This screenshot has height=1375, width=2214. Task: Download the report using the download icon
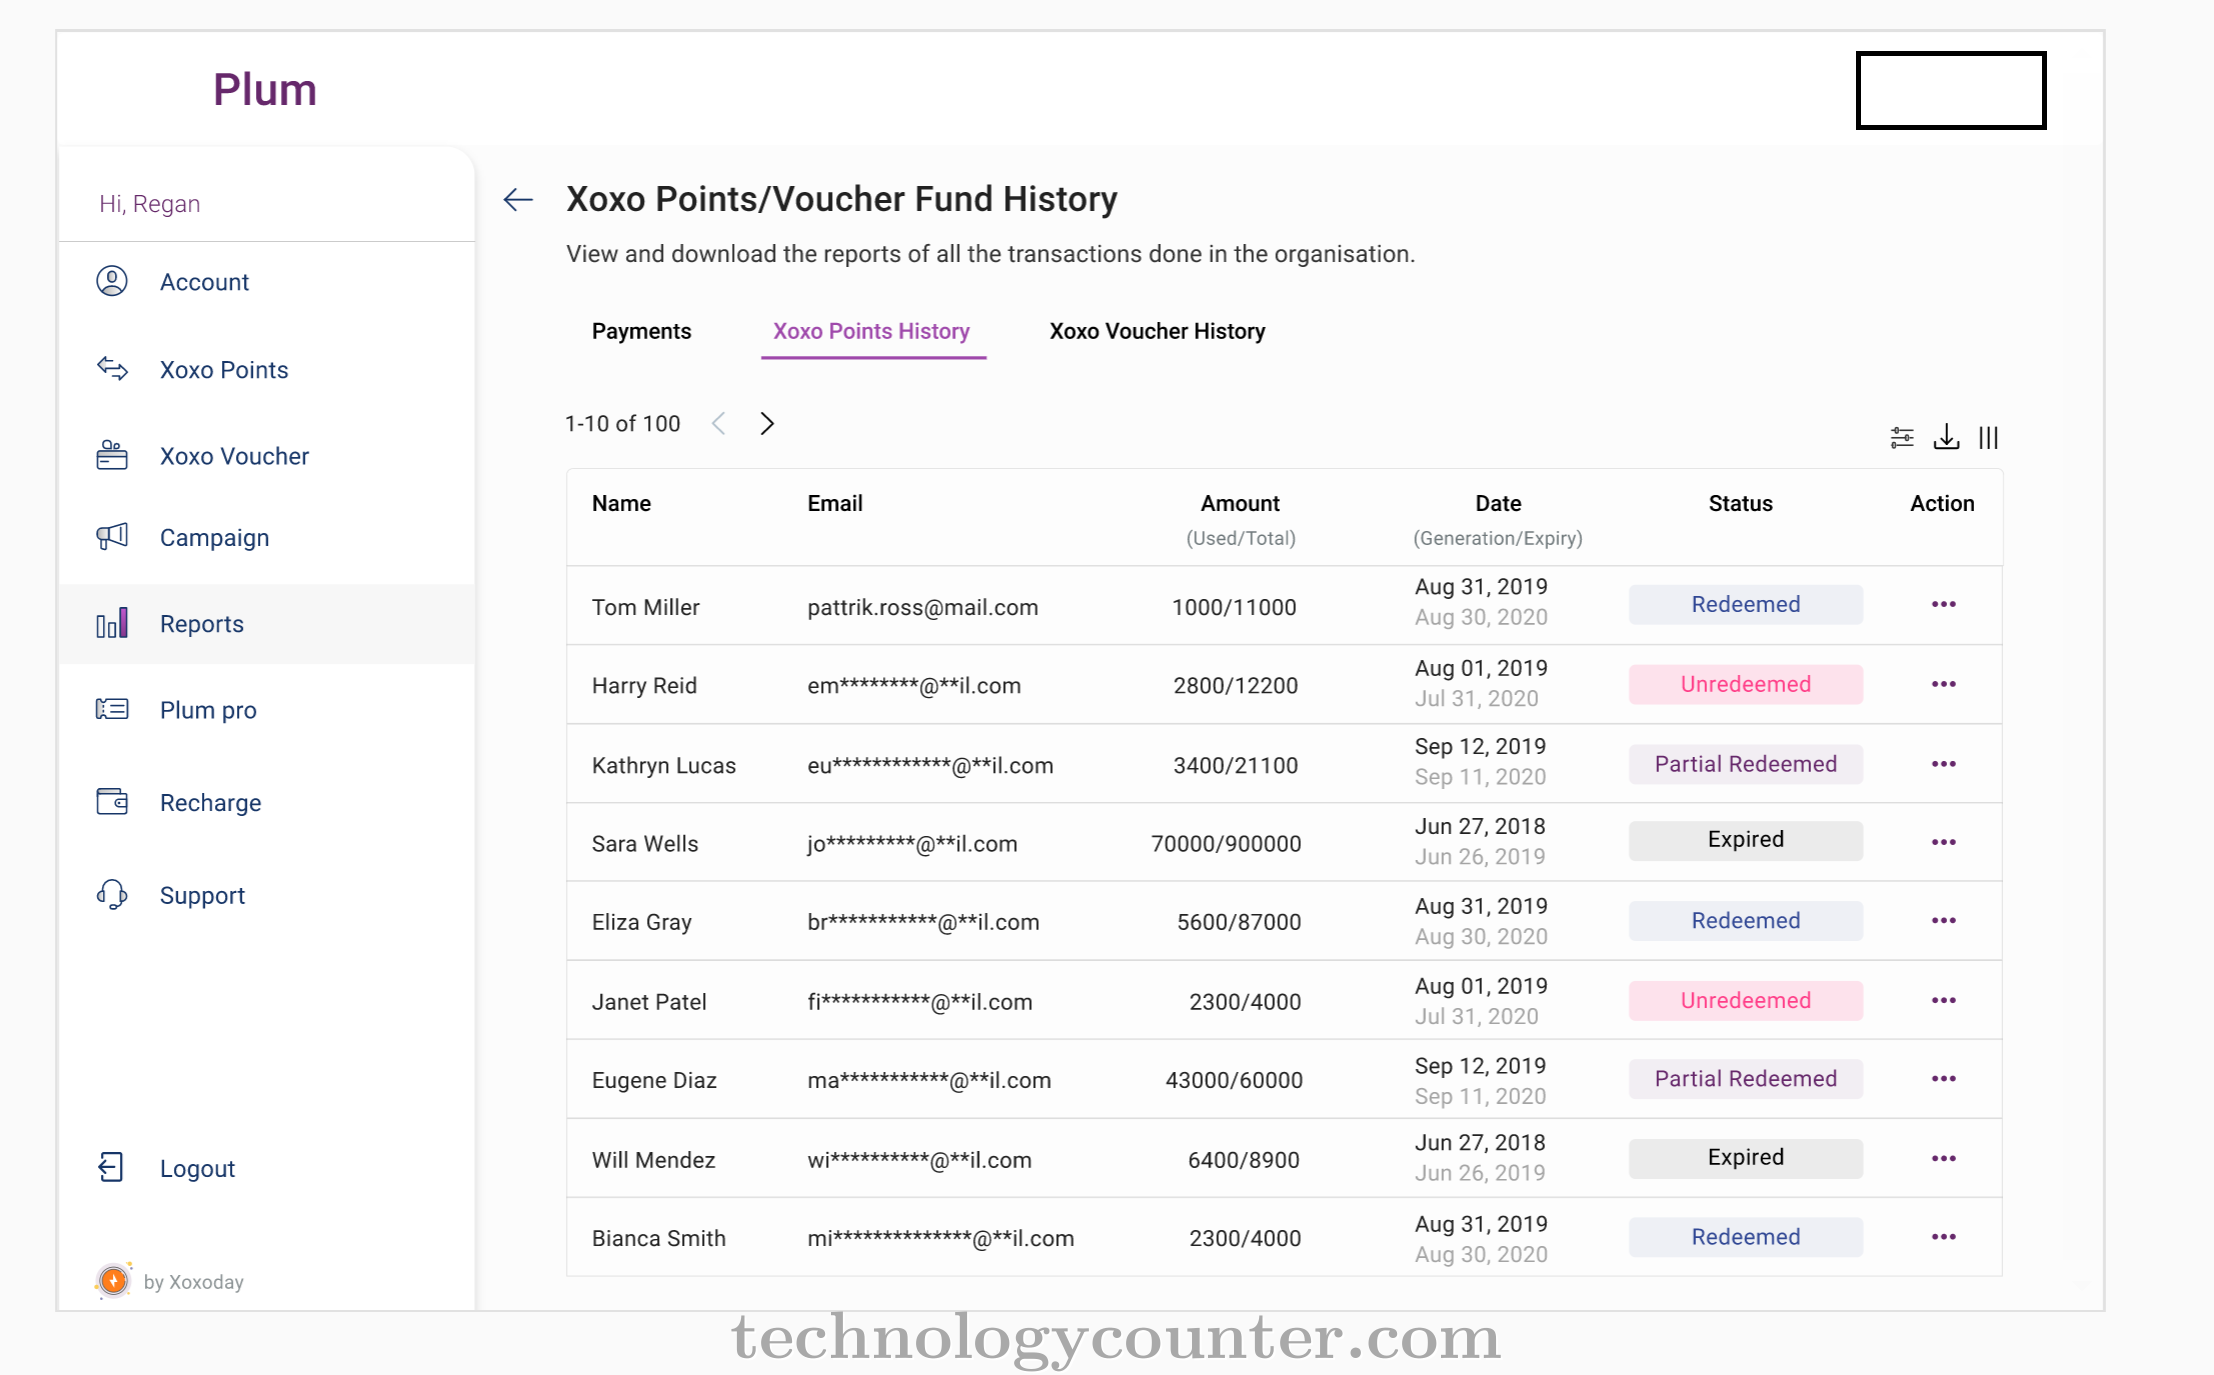pos(1946,437)
